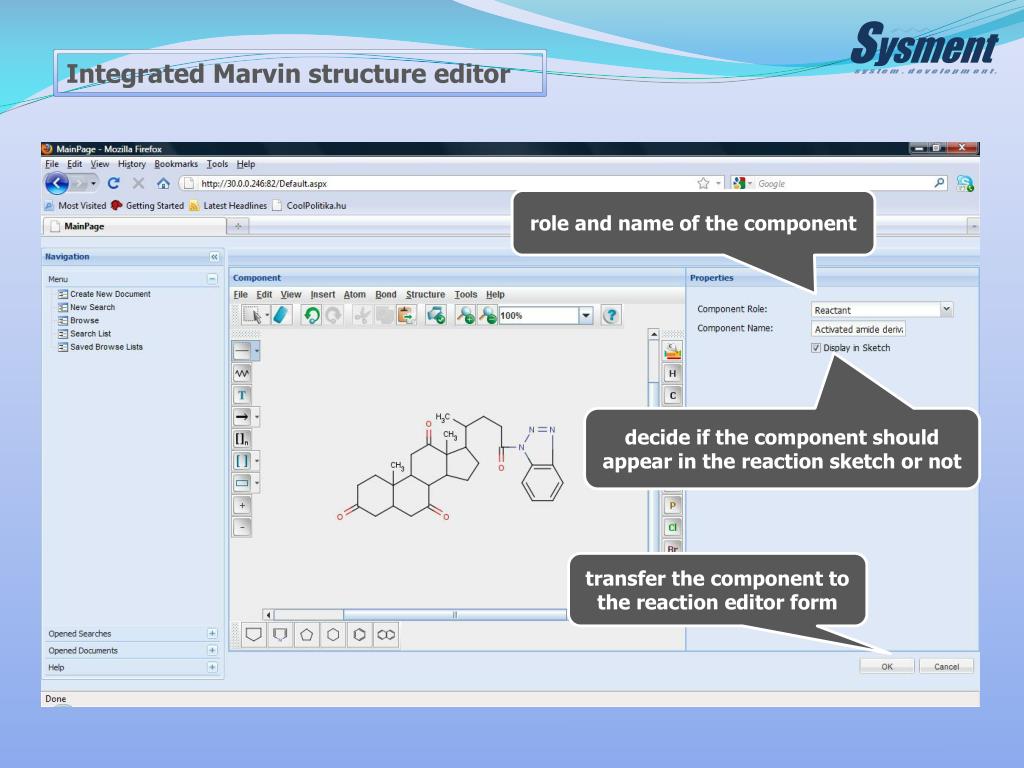Image resolution: width=1024 pixels, height=768 pixels.
Task: Go to Firefox home page
Action: pyautogui.click(x=163, y=184)
